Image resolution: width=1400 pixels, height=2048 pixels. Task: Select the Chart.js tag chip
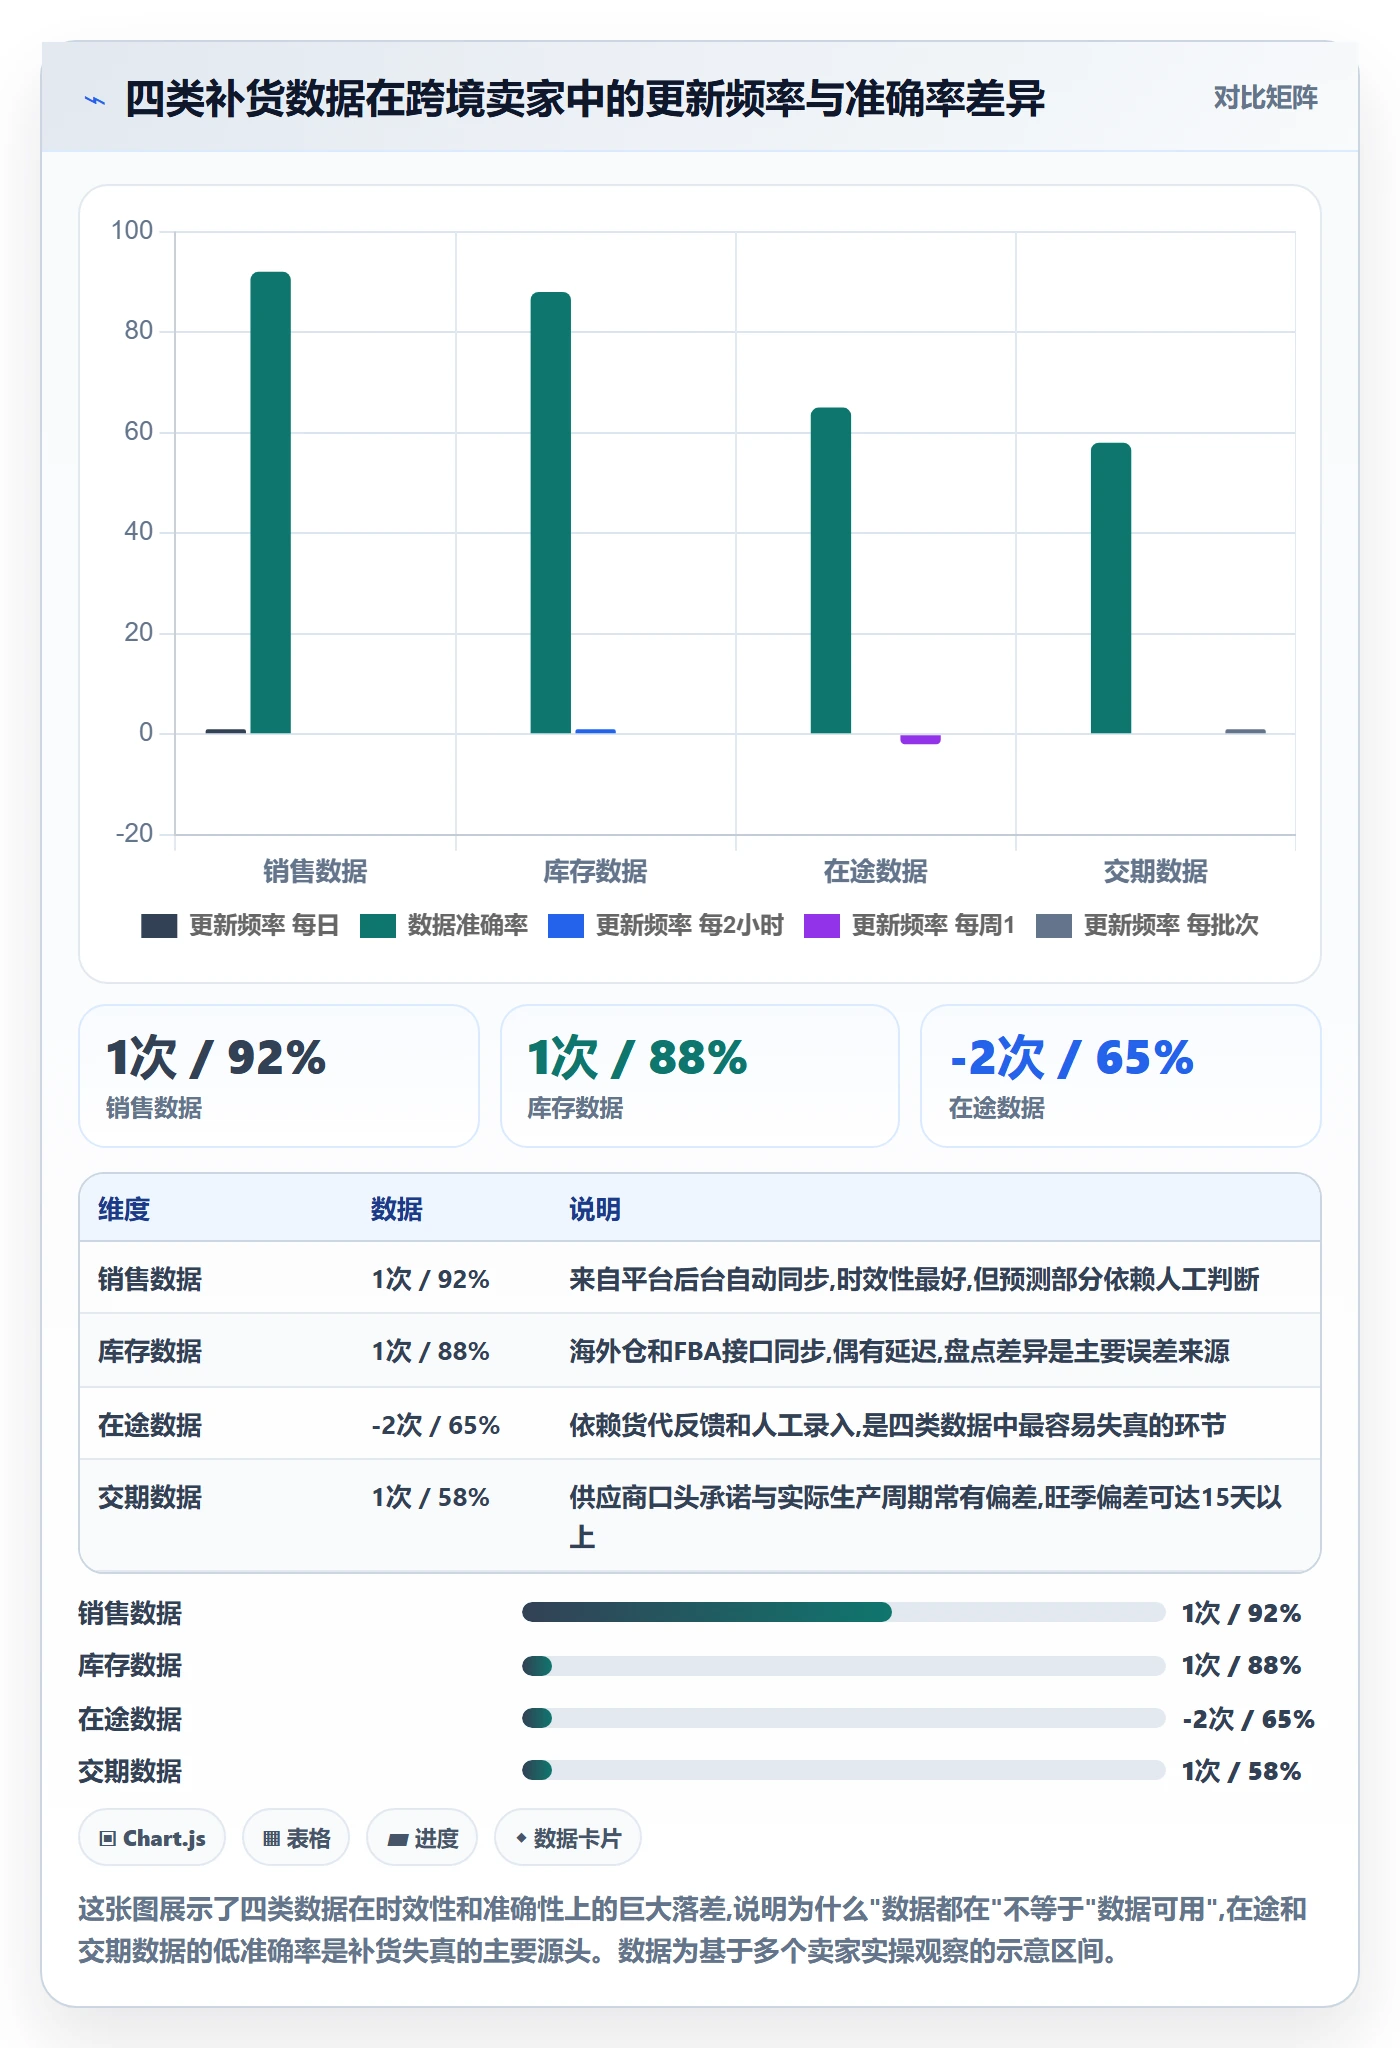point(152,1838)
